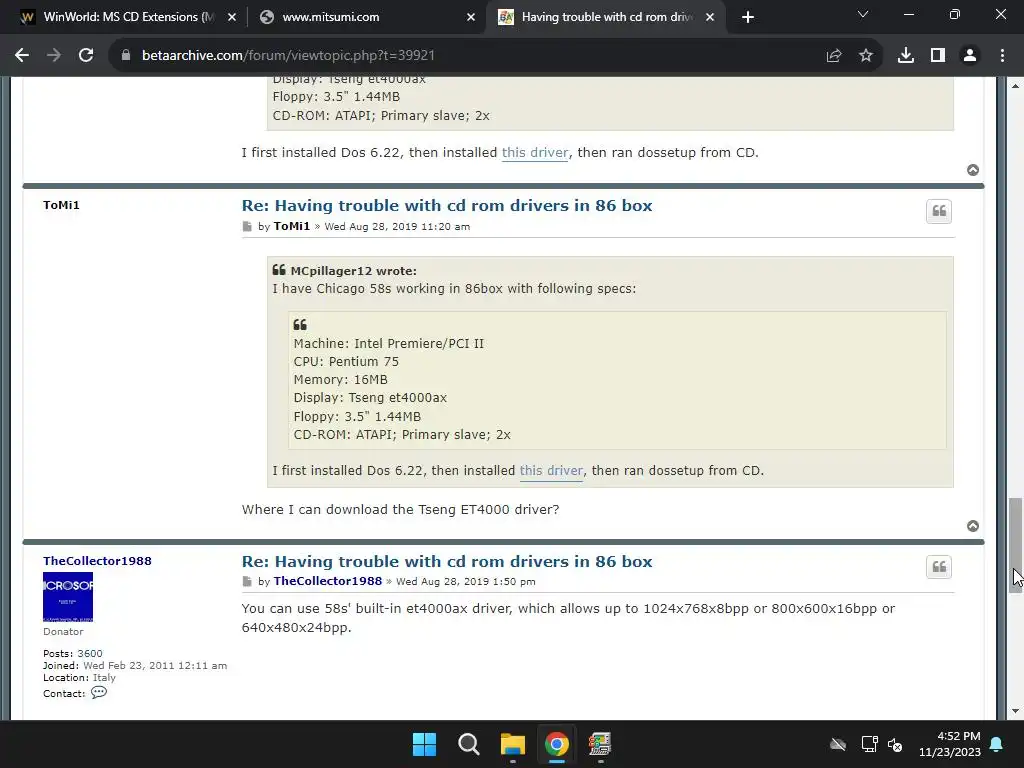1024x768 pixels.
Task: Open 86Box app icon on taskbar
Action: [x=600, y=744]
